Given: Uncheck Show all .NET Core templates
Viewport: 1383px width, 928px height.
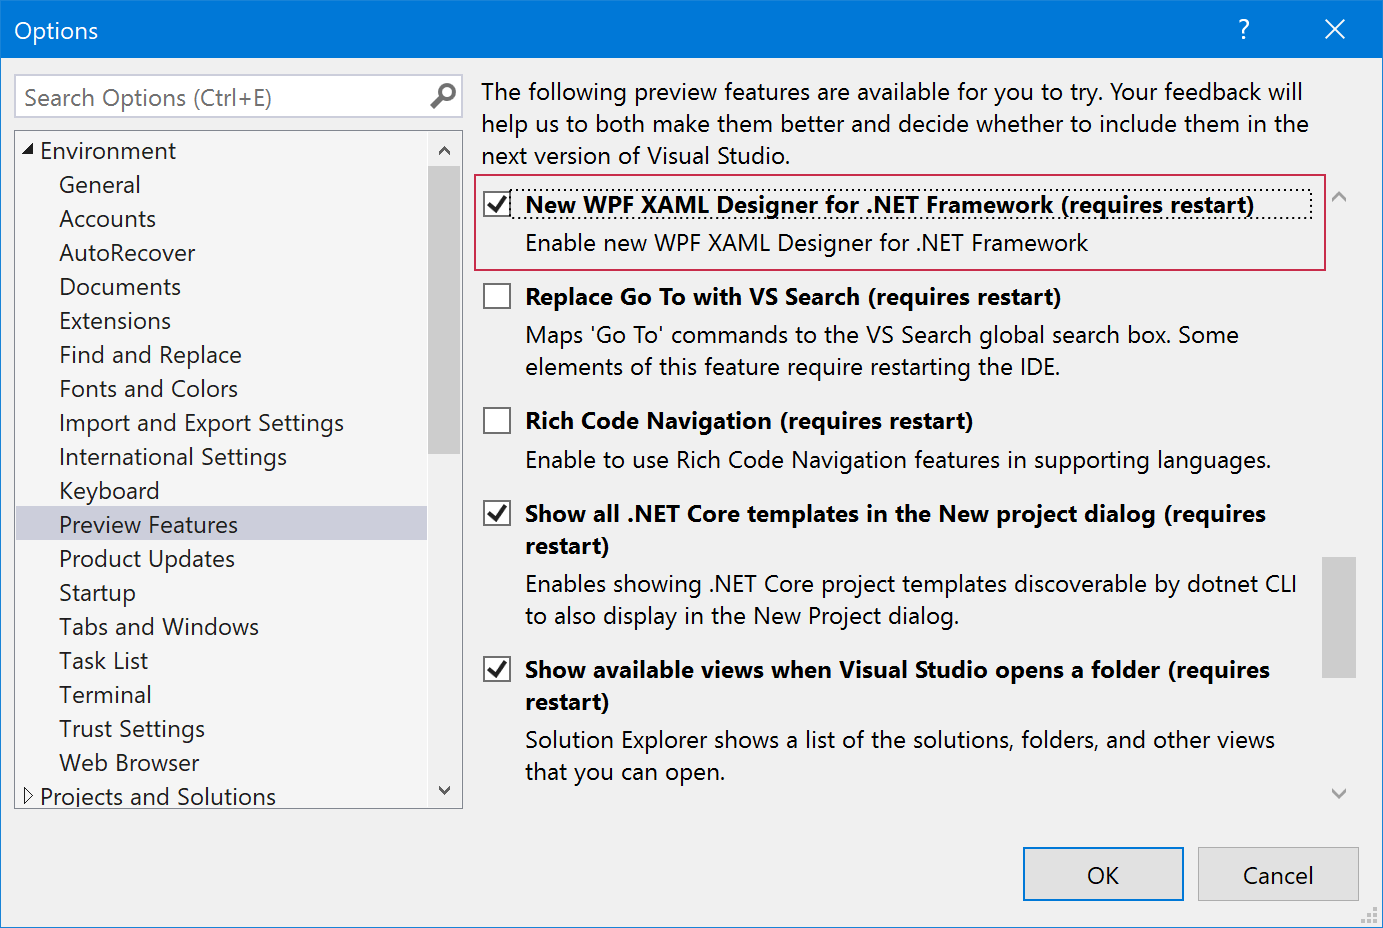Looking at the screenshot, I should [497, 514].
